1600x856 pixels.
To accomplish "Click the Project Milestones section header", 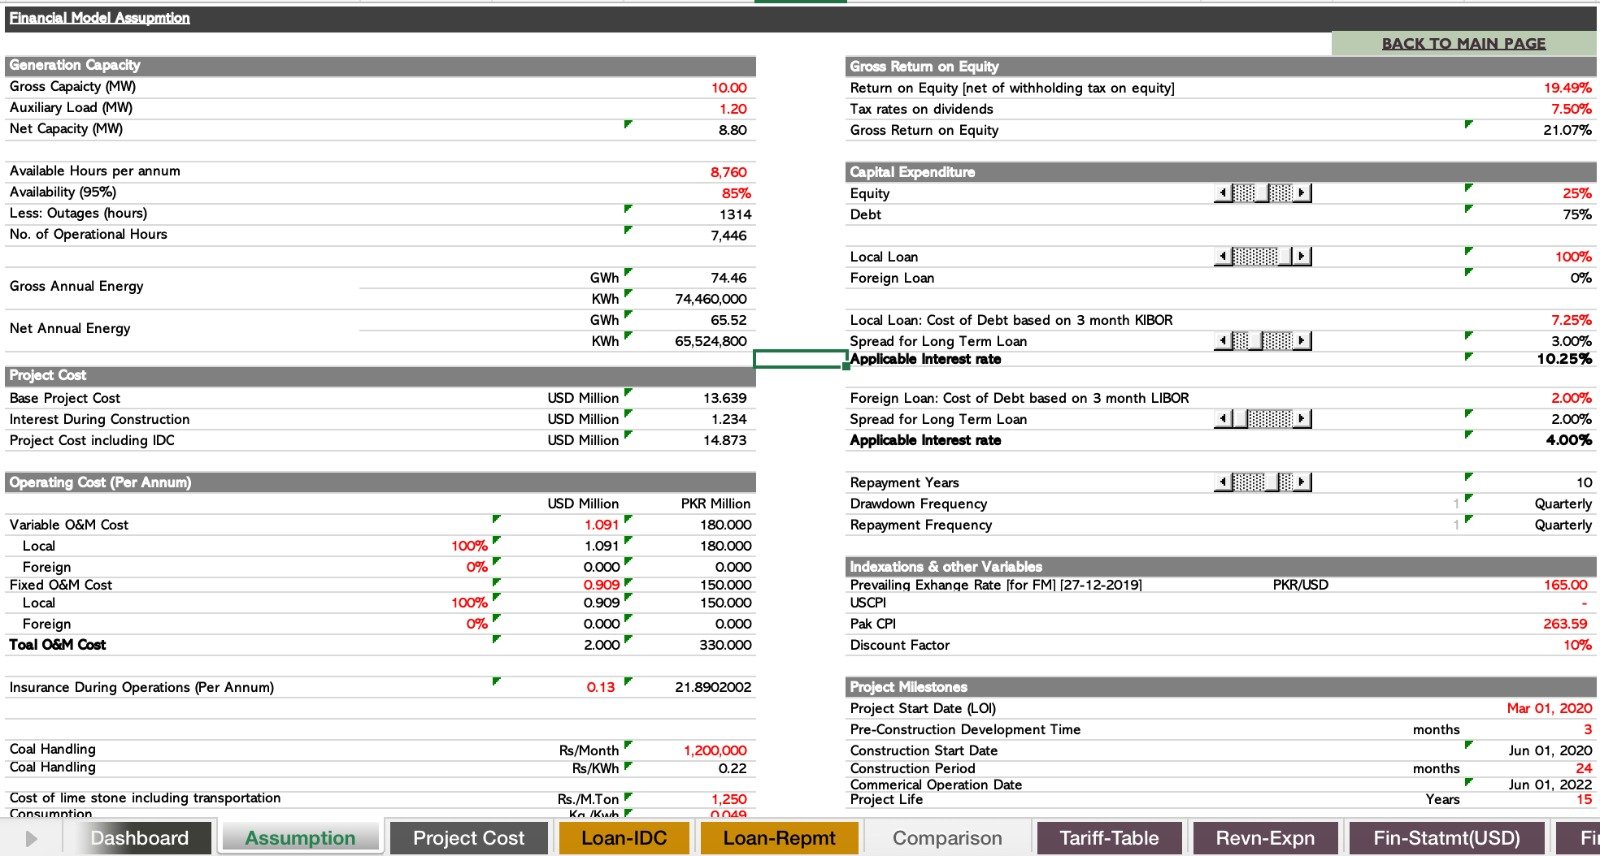I will pyautogui.click(x=1221, y=687).
